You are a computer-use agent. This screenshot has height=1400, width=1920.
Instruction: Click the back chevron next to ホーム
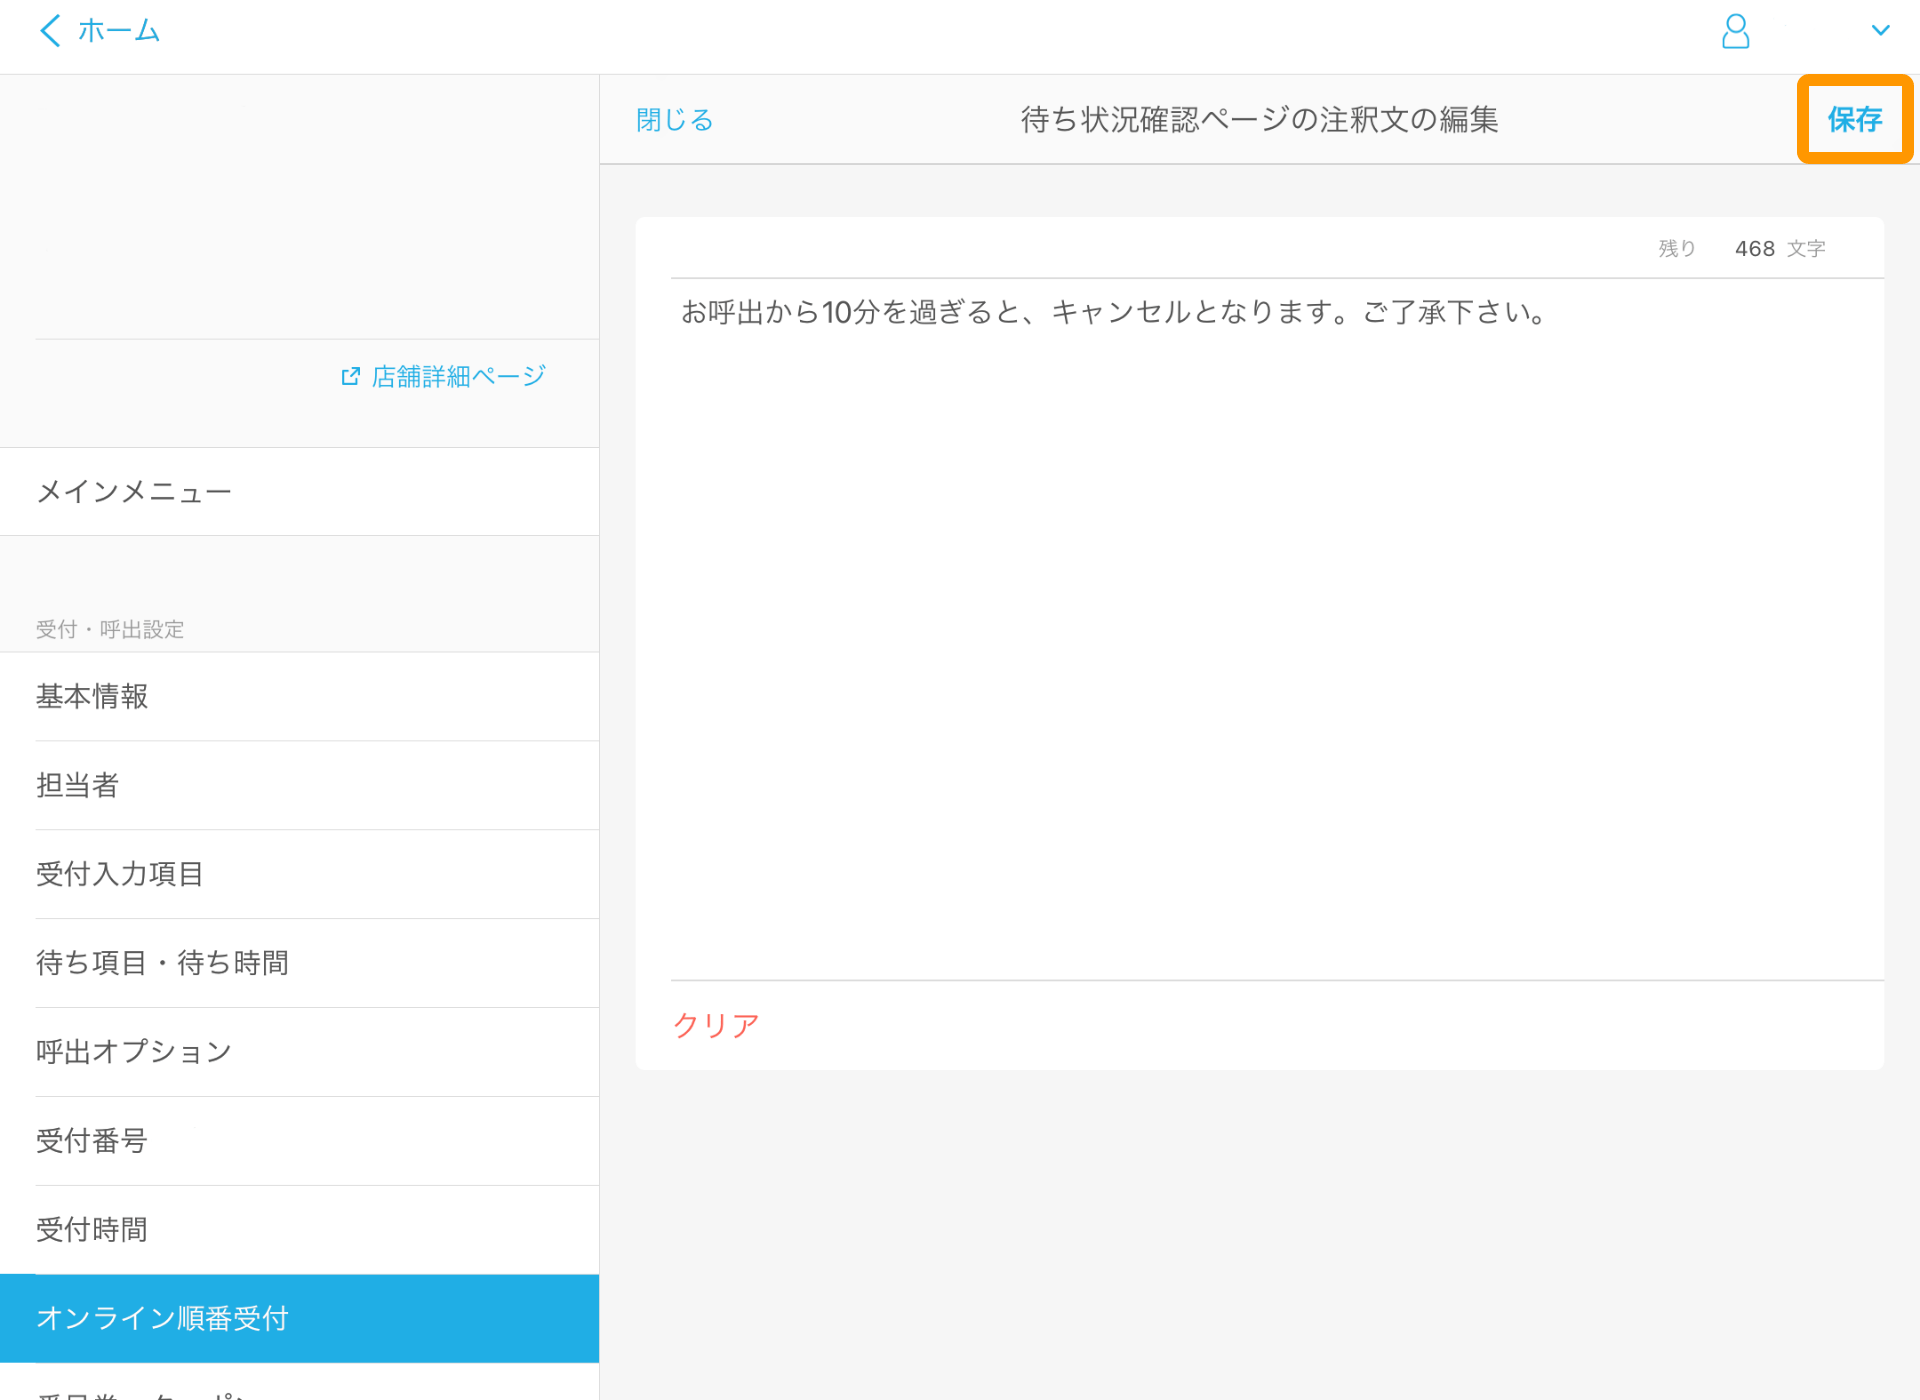pyautogui.click(x=49, y=31)
